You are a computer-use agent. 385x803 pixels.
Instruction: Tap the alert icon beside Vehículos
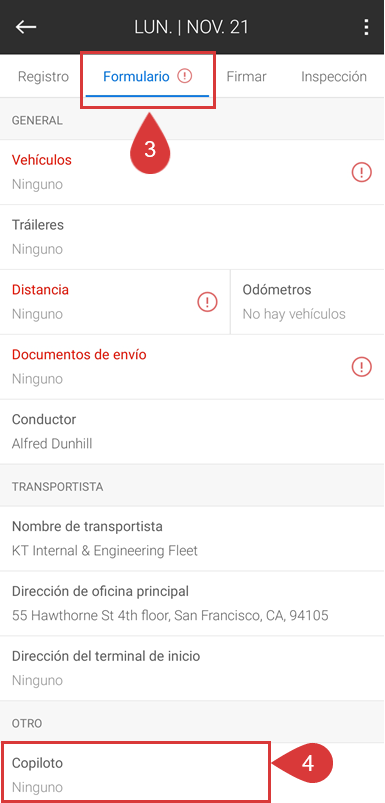pyautogui.click(x=361, y=172)
